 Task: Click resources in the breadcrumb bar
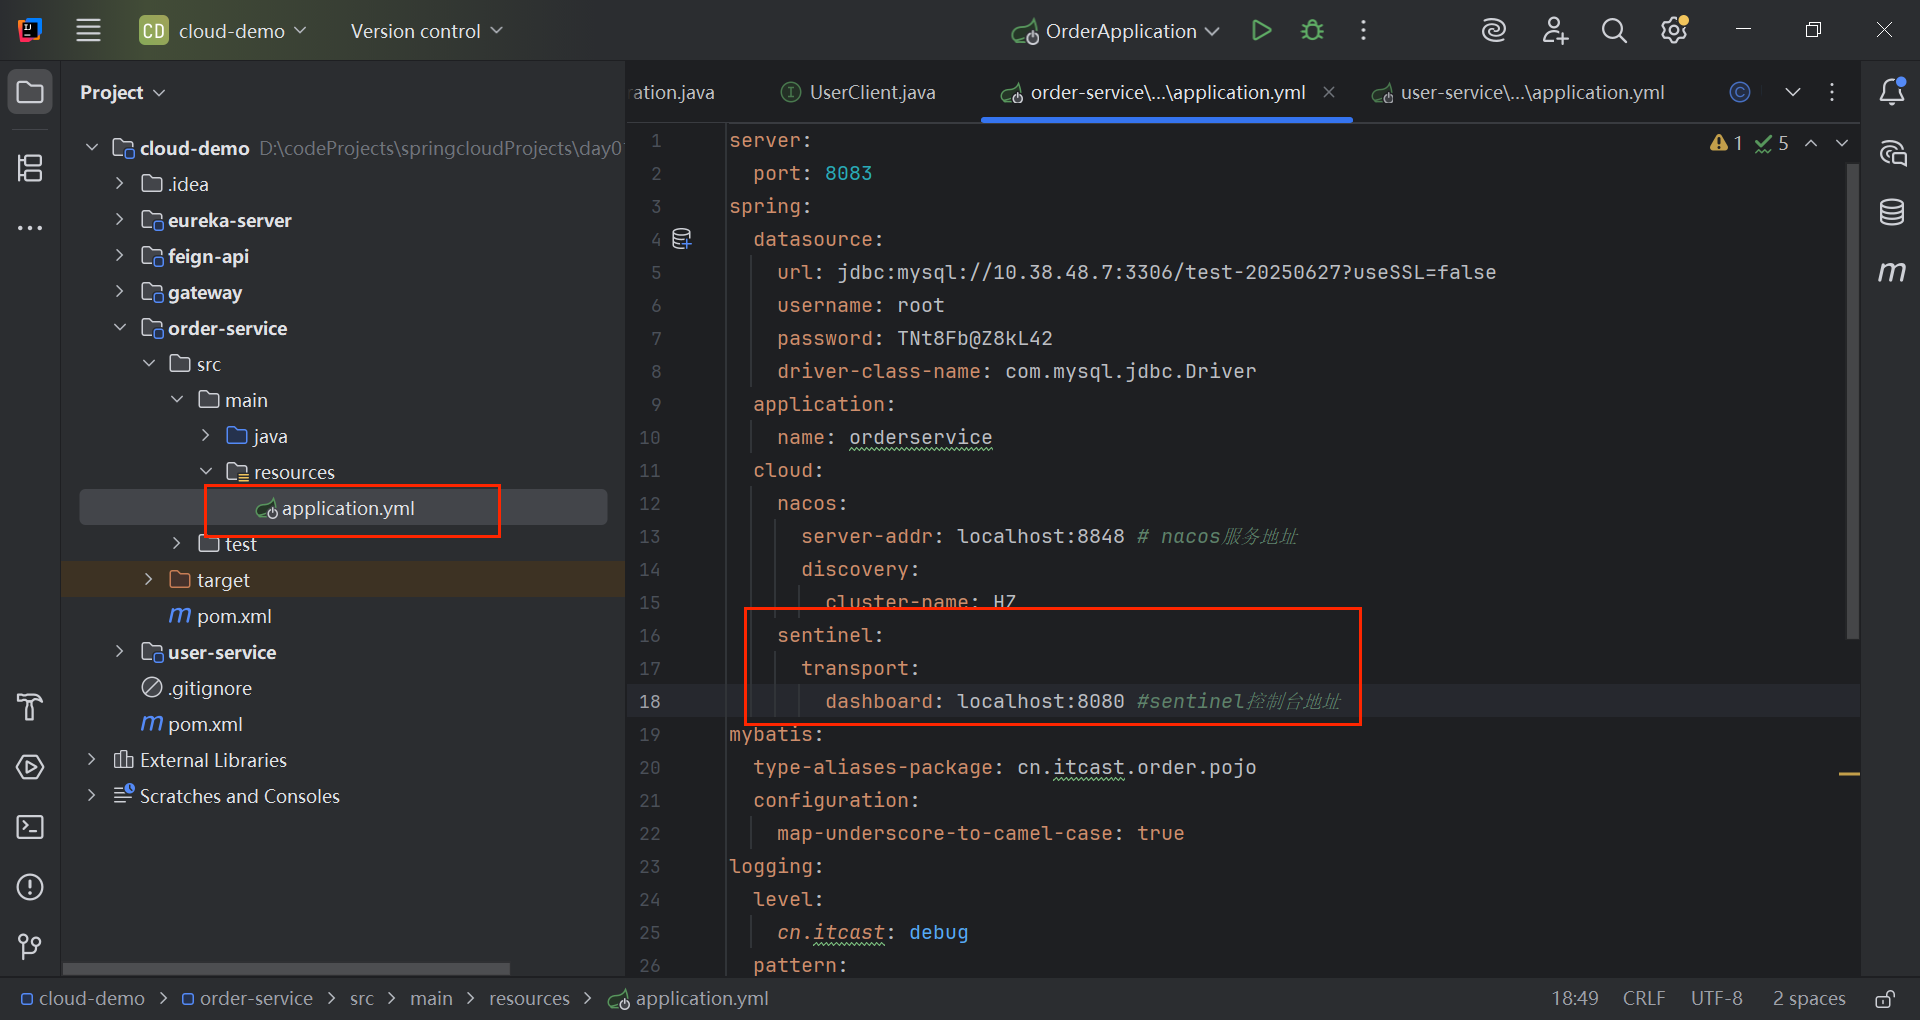click(x=529, y=998)
